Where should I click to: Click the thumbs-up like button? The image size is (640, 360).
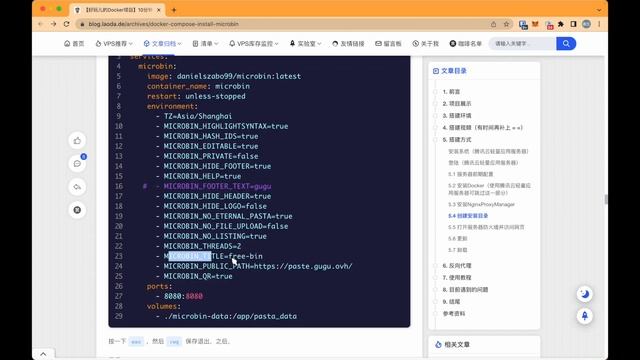[x=77, y=141]
